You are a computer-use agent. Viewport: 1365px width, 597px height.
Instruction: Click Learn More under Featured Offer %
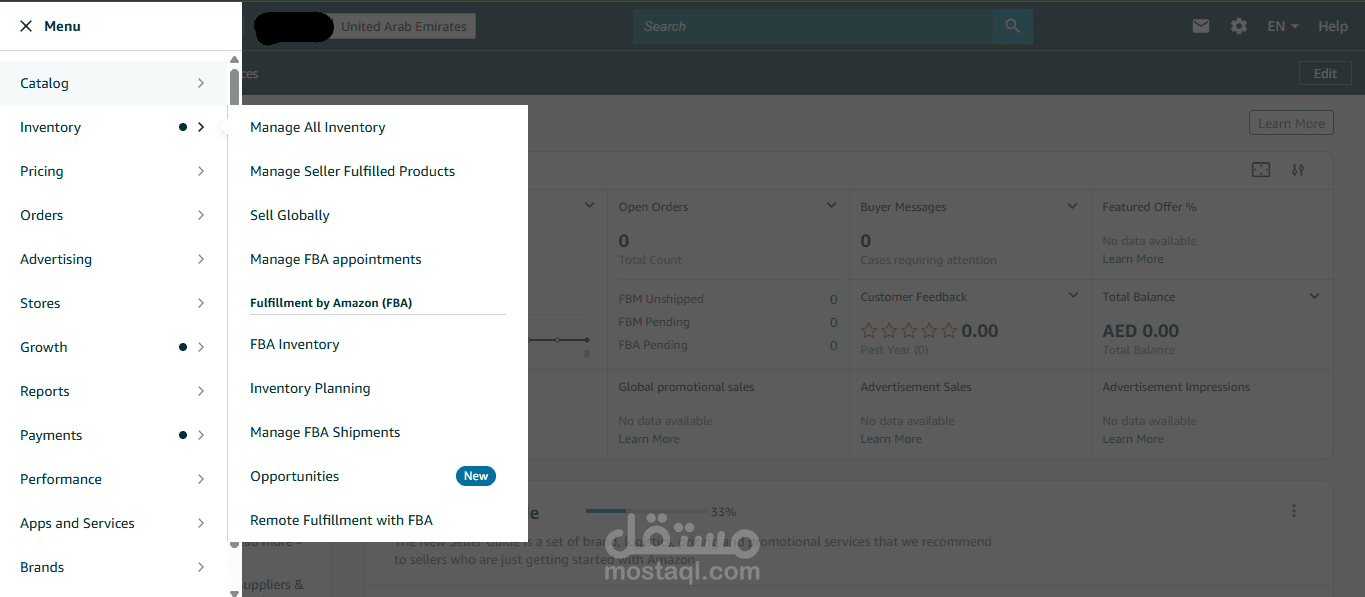1133,259
